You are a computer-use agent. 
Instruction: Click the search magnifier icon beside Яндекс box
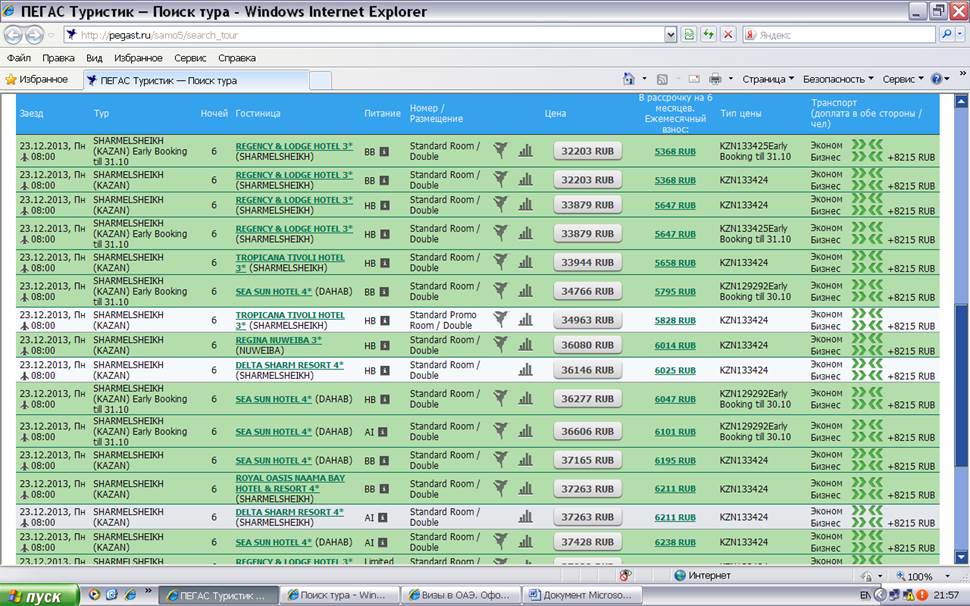click(946, 35)
